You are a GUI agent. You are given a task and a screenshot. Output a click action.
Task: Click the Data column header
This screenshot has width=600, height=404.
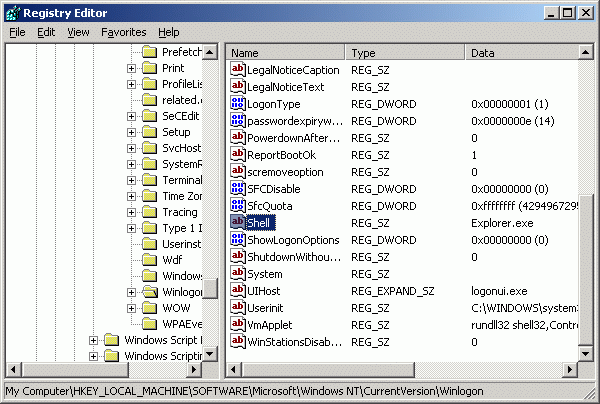point(521,52)
